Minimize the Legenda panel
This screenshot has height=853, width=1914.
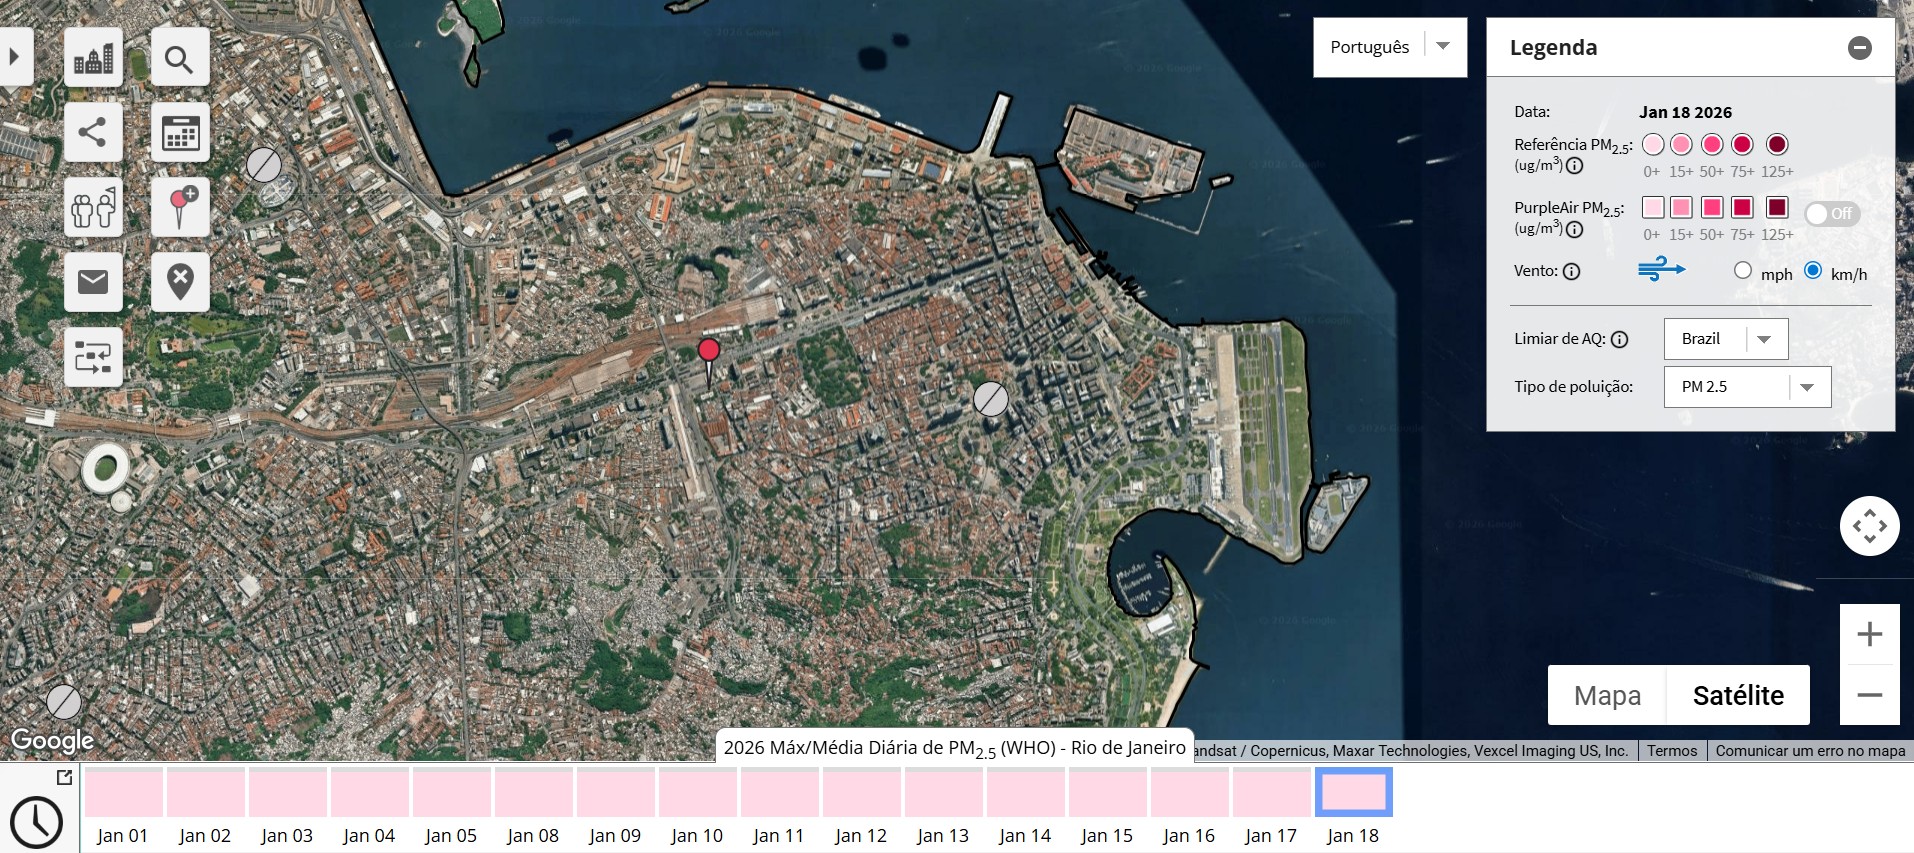(x=1860, y=48)
